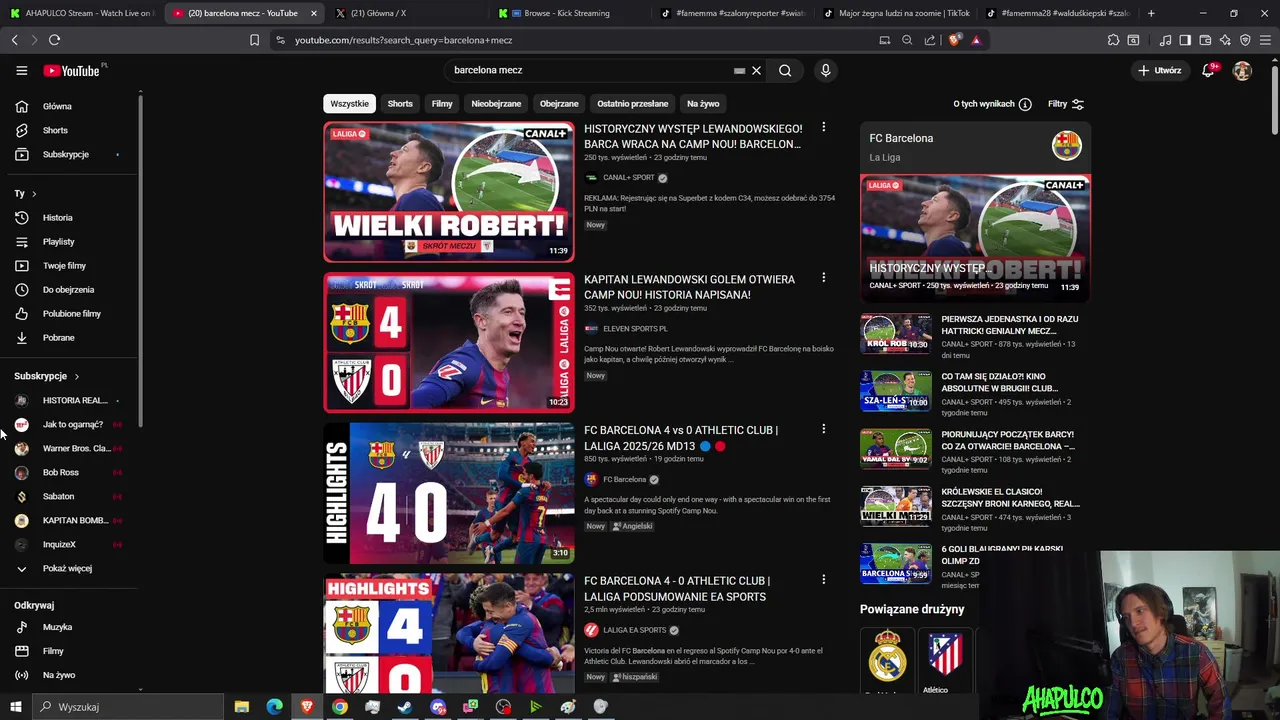
Task: Open Steam from the Windows taskbar
Action: point(405,707)
